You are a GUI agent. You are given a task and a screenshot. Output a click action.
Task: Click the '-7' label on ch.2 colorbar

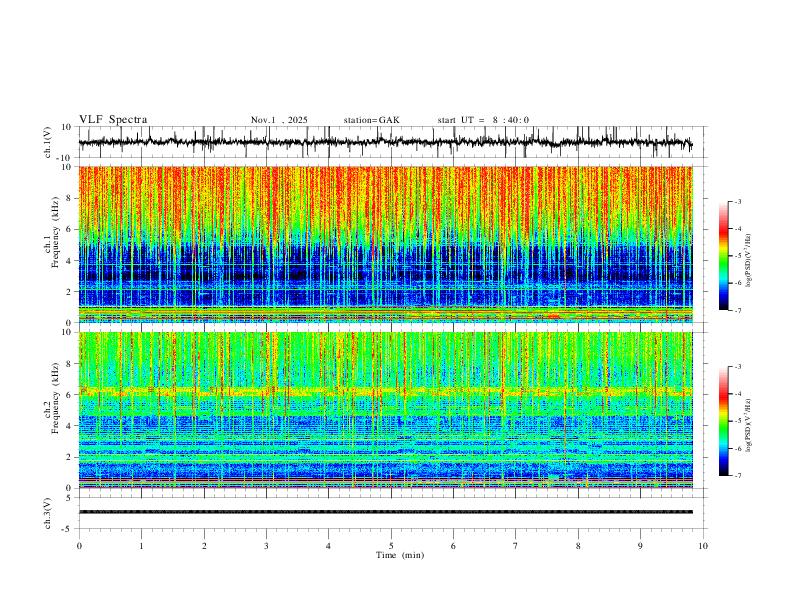pyautogui.click(x=738, y=475)
